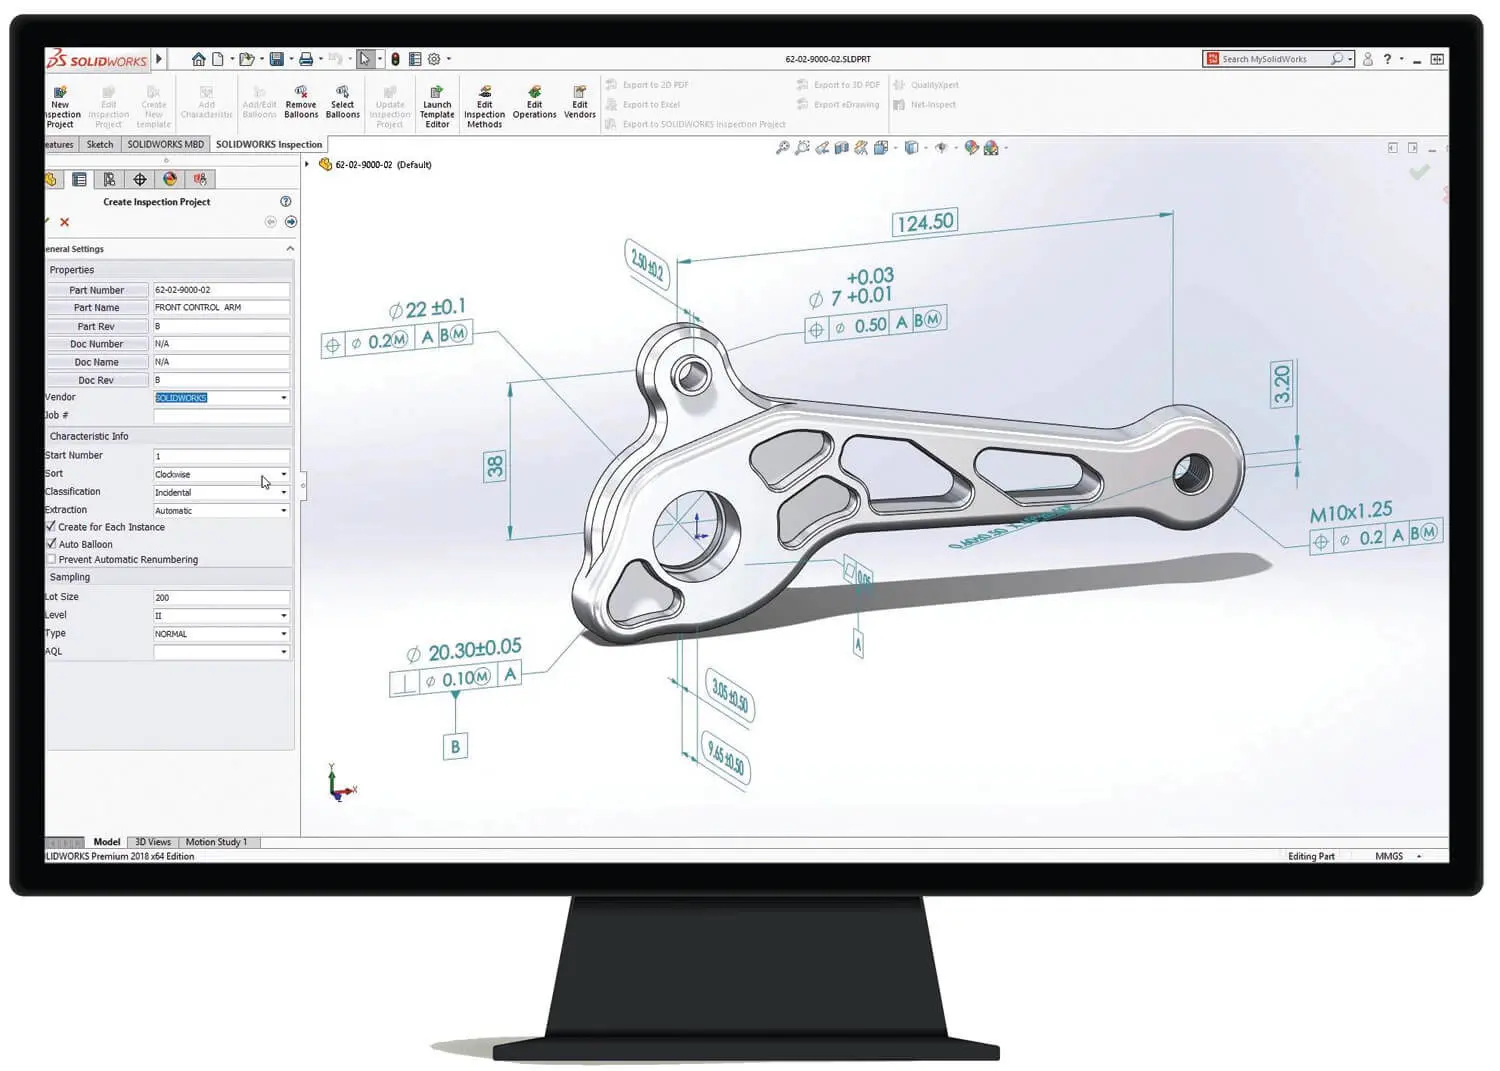Activate the Select arrow cursor tool
Viewport: 1500px width, 1071px height.
coord(365,59)
